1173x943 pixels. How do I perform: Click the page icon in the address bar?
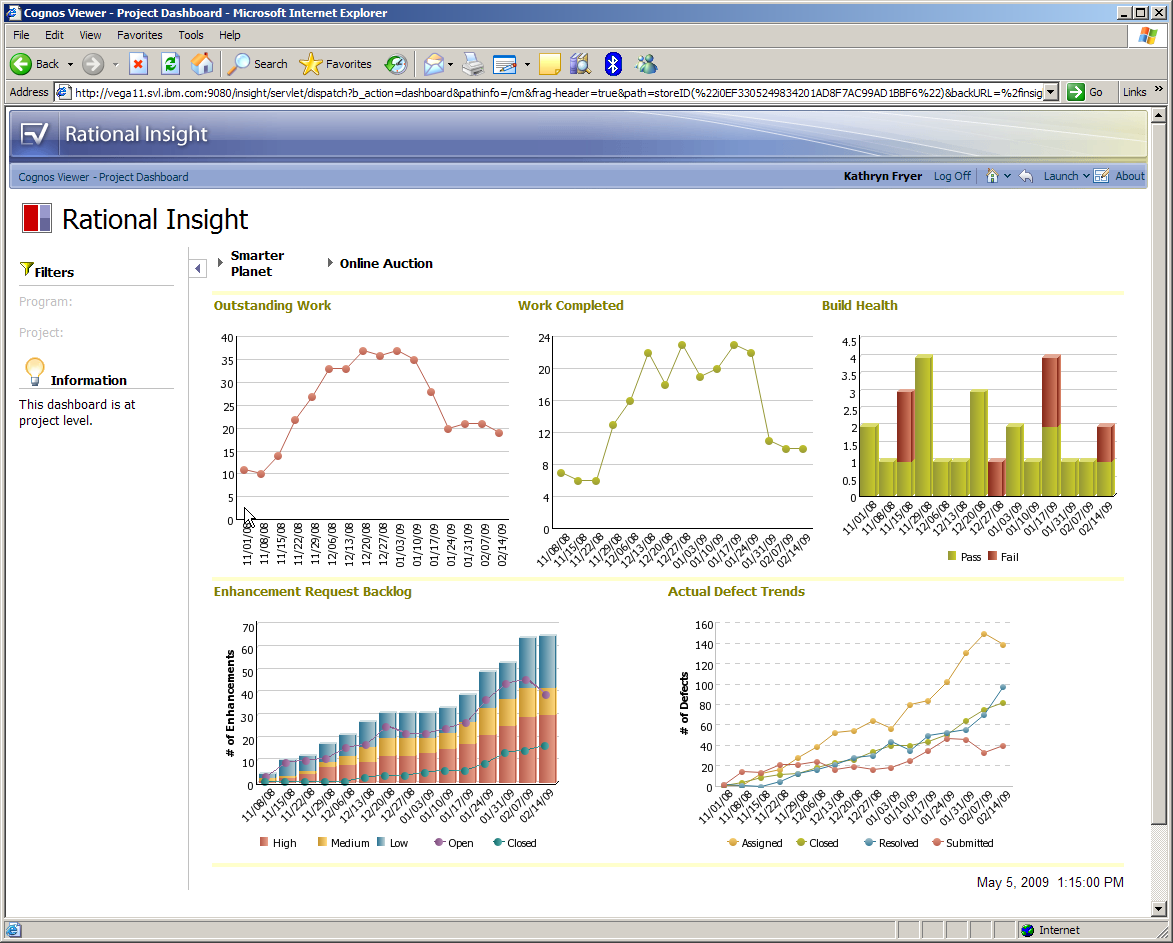pyautogui.click(x=64, y=92)
